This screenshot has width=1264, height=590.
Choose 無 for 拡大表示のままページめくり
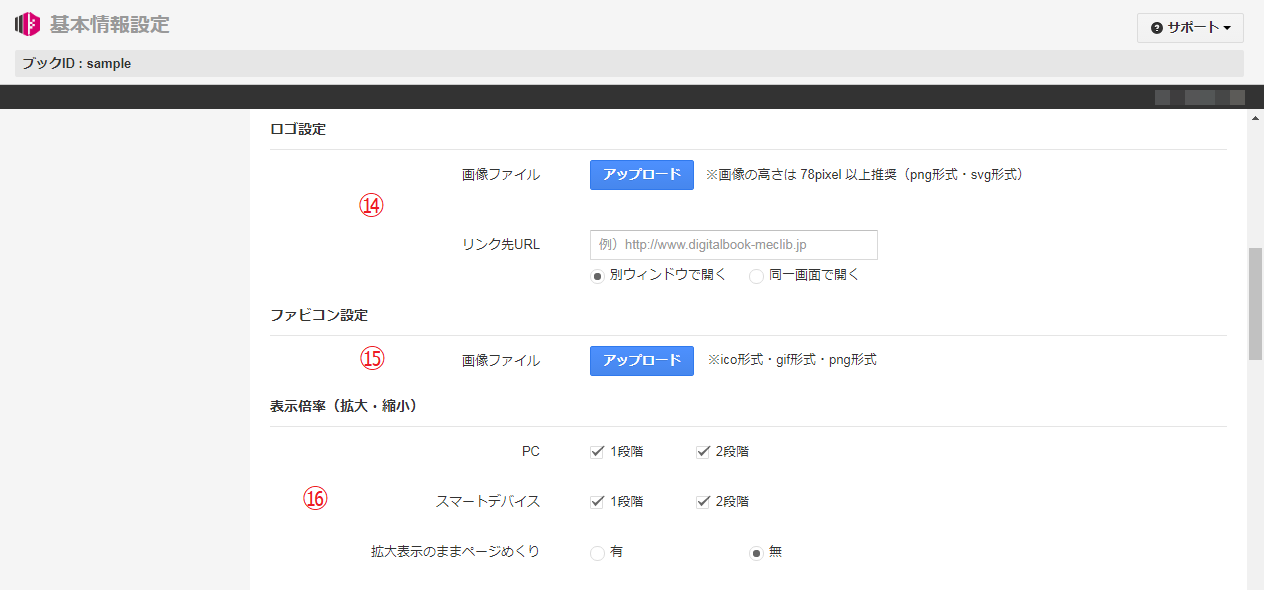click(757, 553)
